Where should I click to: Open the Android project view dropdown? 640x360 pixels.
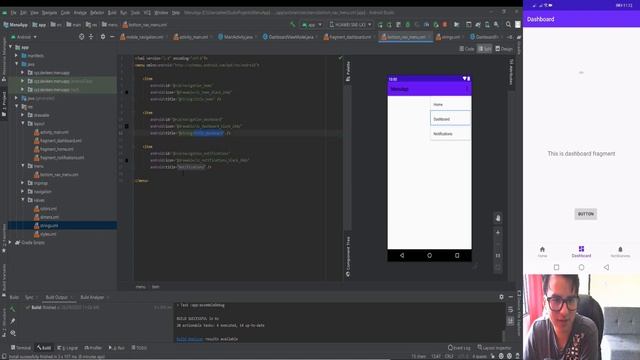24,37
